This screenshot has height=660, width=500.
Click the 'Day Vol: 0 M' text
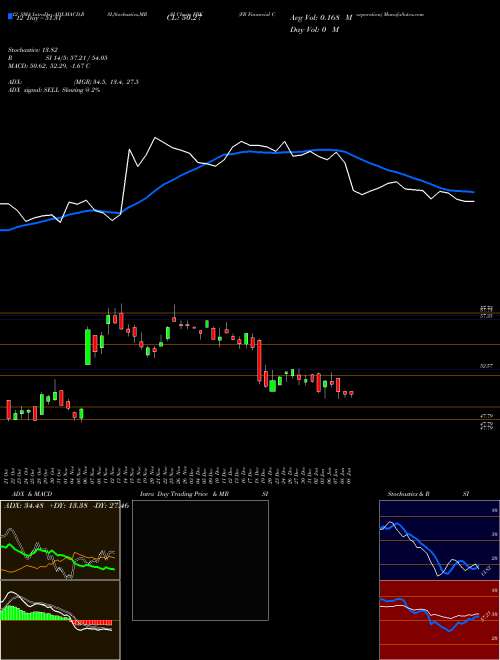point(314,29)
